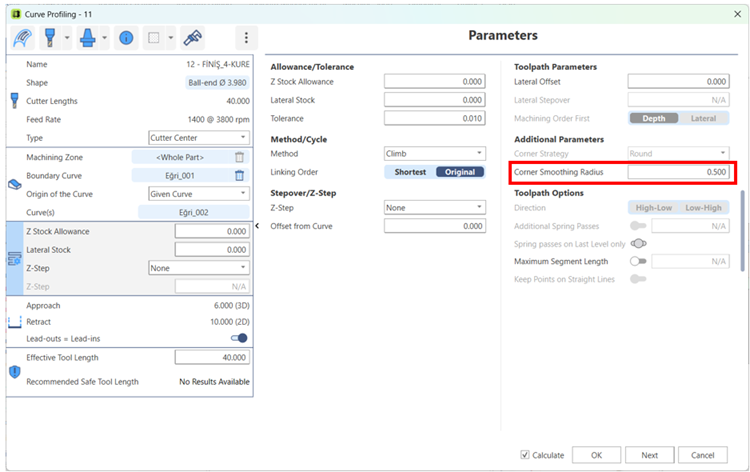Click the Cancel button
The height and width of the screenshot is (472, 750).
pos(703,455)
